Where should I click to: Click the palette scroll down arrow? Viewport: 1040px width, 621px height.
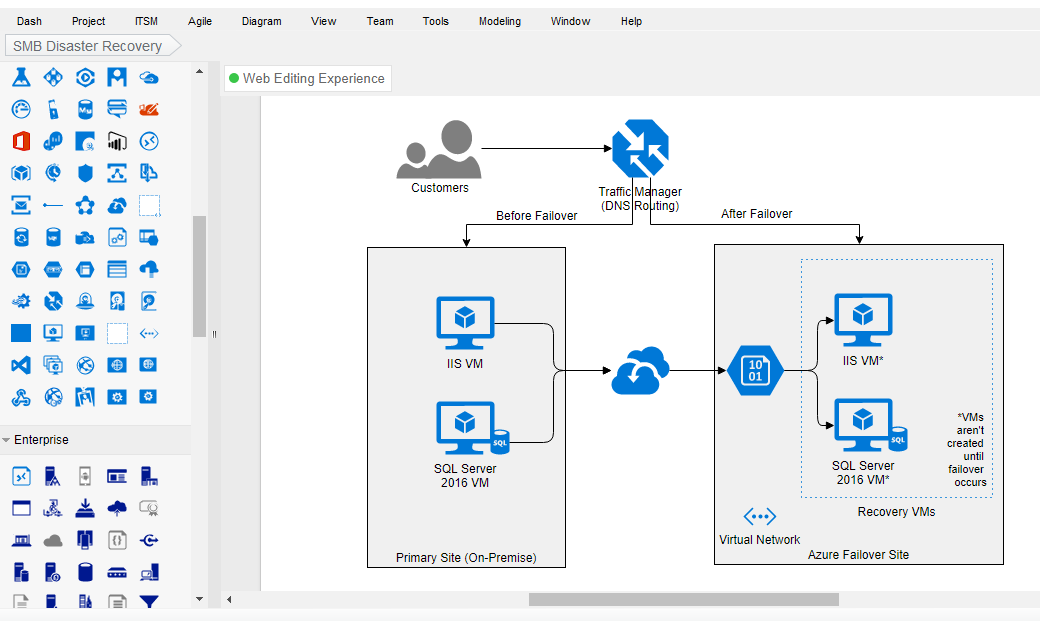[199, 599]
